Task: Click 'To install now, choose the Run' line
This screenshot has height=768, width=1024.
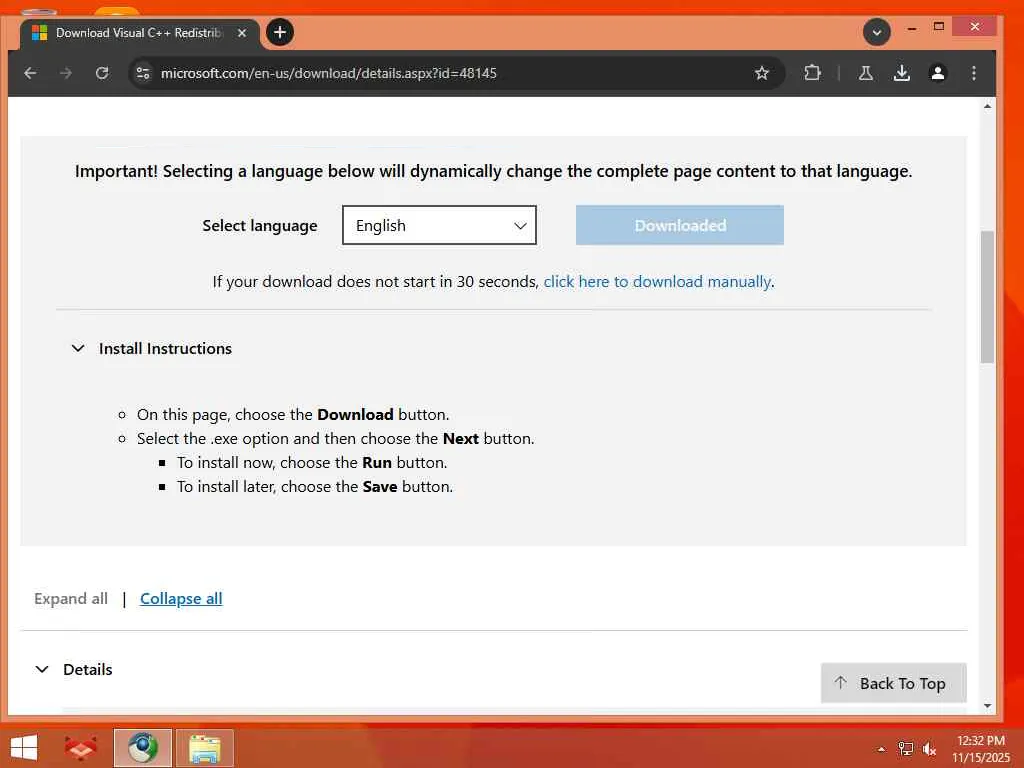Action: (312, 463)
